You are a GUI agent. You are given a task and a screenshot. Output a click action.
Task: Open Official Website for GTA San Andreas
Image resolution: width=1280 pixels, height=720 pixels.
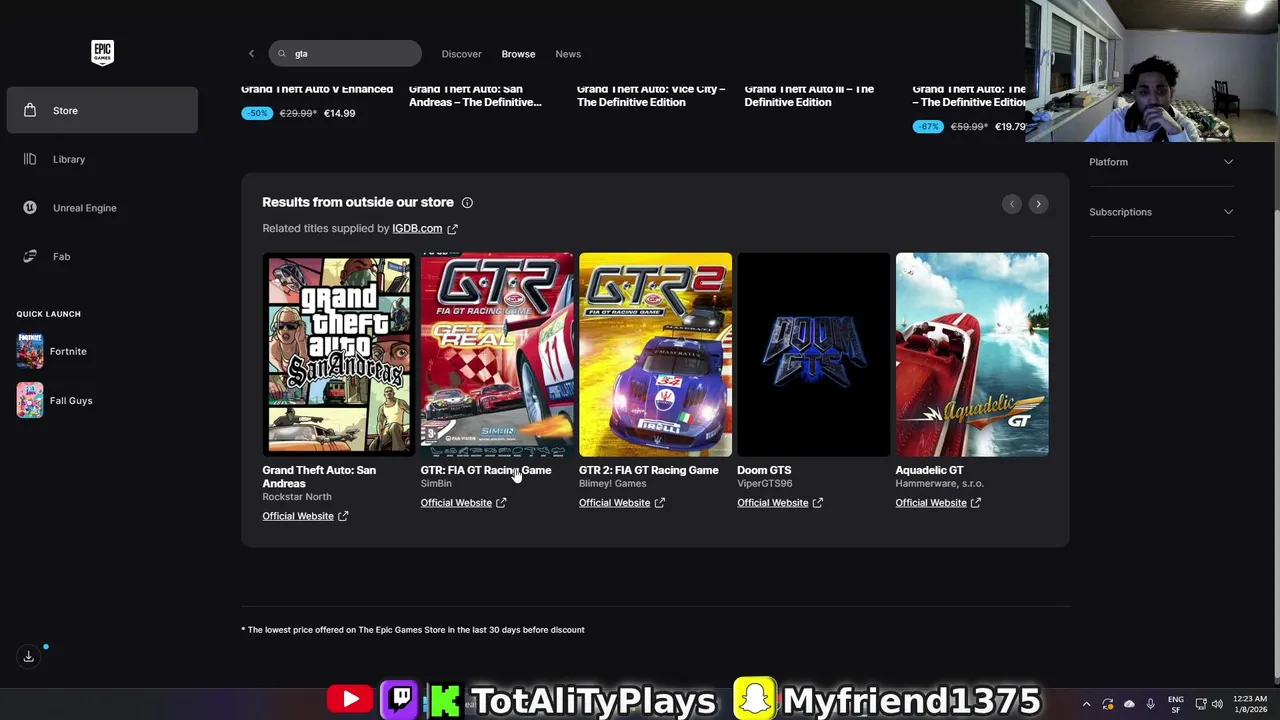[298, 516]
